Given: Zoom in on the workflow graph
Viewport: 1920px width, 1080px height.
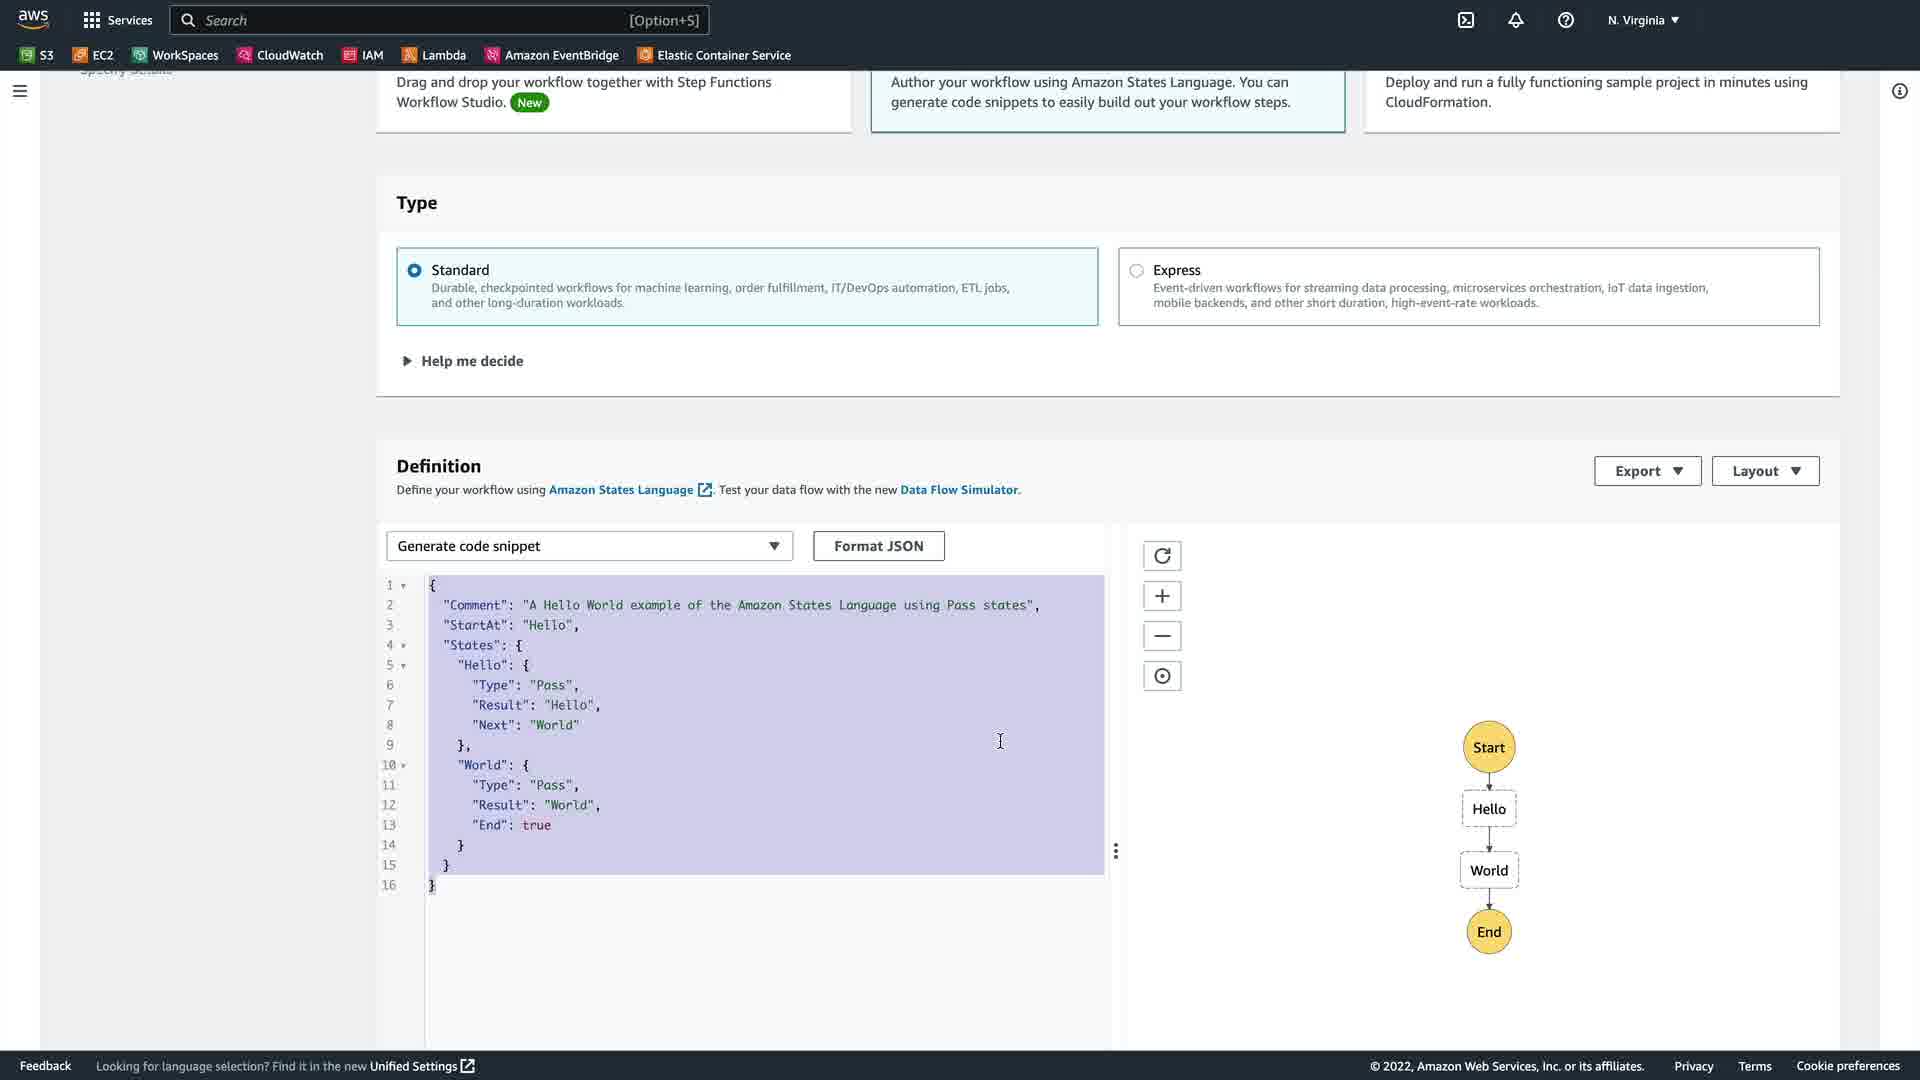Looking at the screenshot, I should point(1162,596).
